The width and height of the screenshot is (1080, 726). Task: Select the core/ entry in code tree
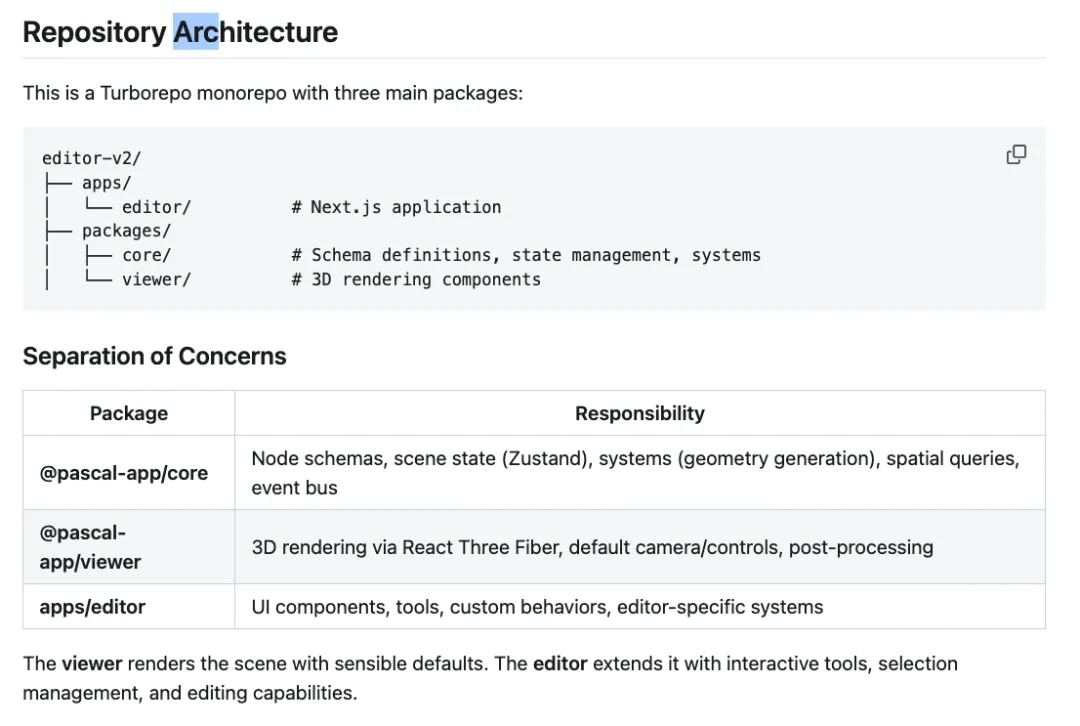click(x=146, y=255)
